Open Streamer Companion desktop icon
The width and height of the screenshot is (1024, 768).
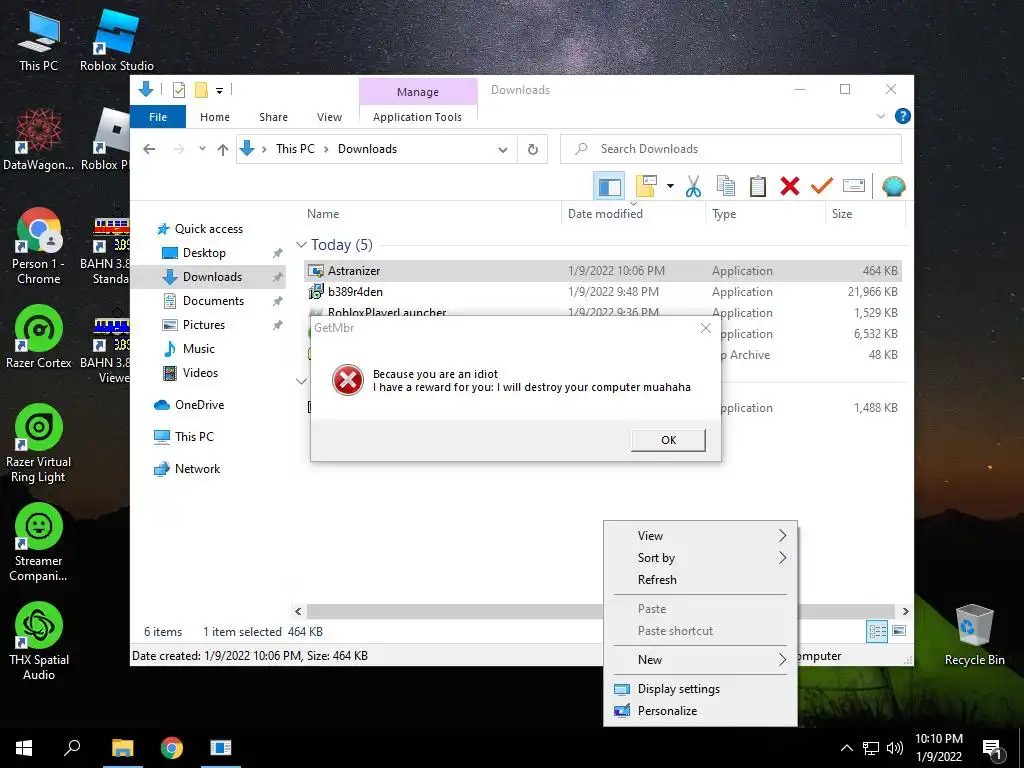(x=39, y=543)
